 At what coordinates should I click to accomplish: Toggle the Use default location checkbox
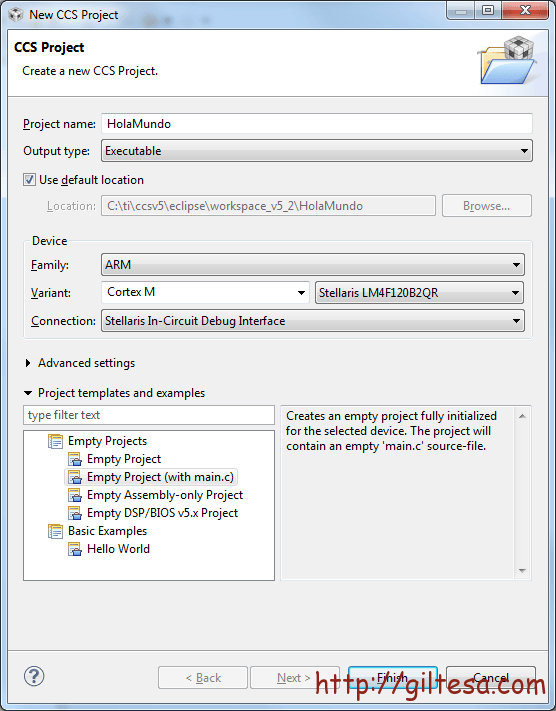(29, 180)
